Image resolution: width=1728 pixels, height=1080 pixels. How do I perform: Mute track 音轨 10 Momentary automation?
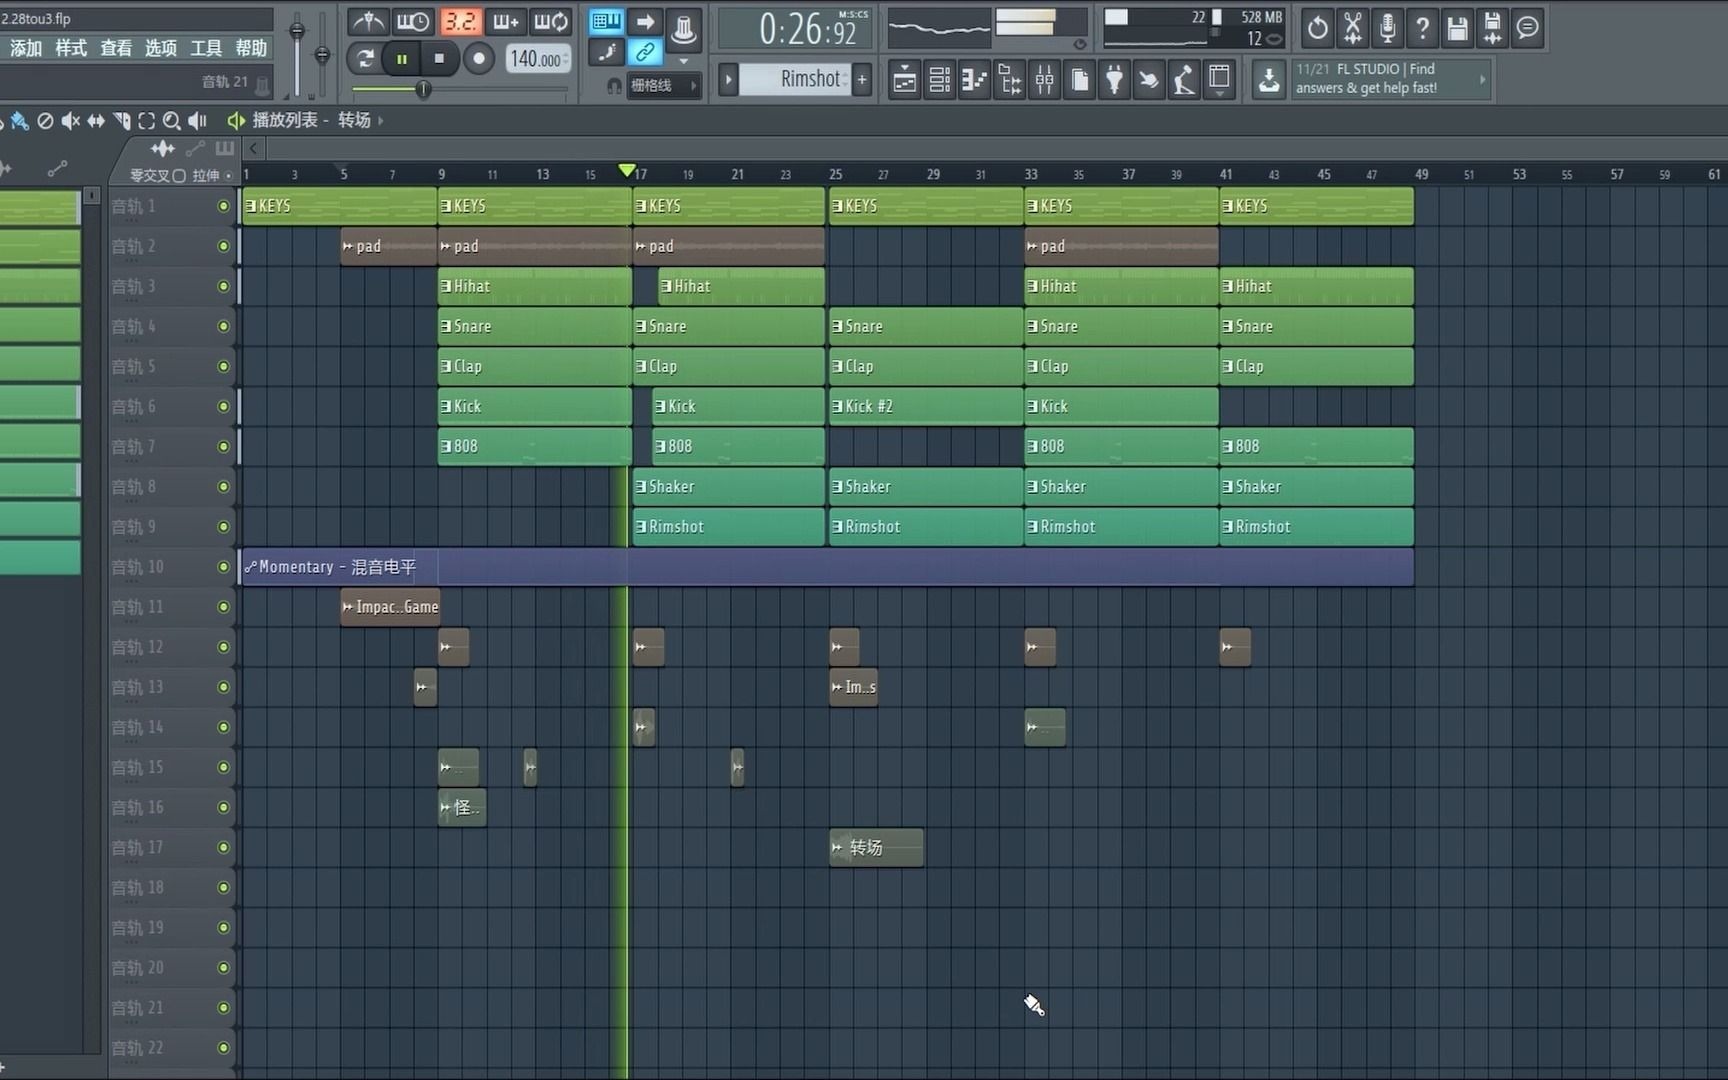click(223, 566)
